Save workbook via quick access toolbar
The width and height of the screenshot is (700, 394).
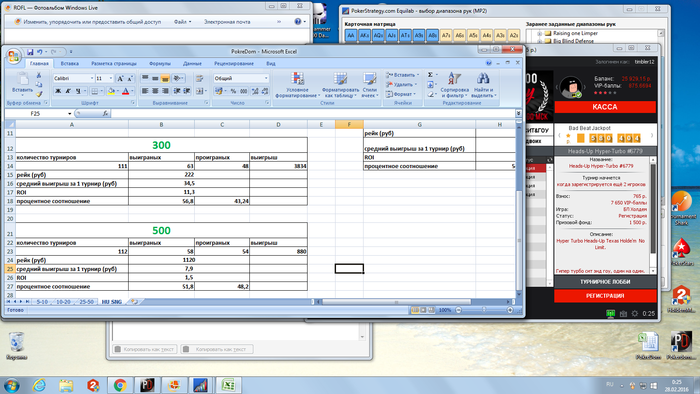[30, 52]
